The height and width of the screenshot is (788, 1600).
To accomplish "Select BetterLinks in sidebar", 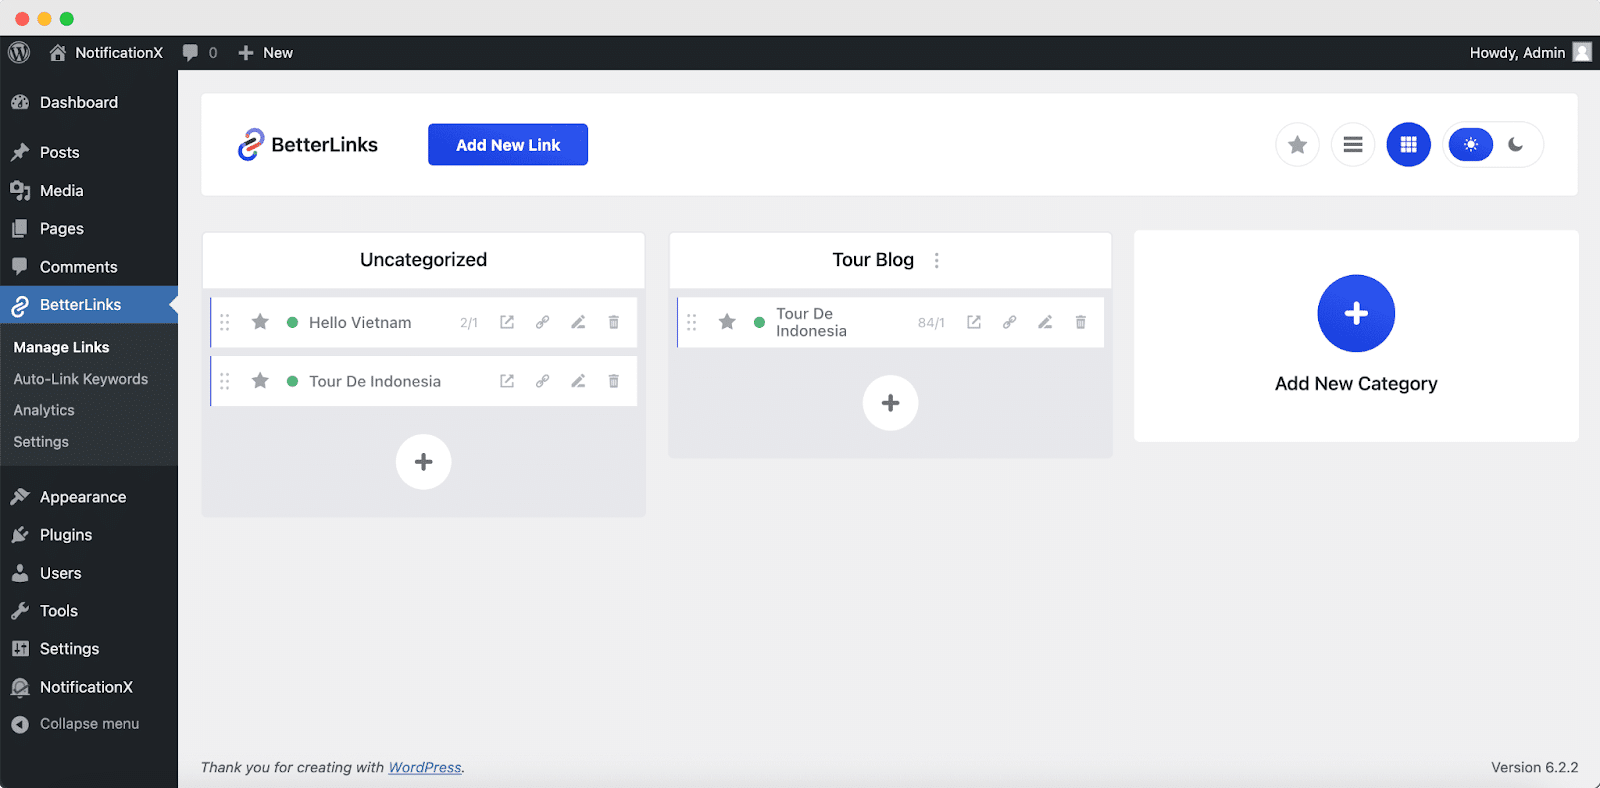I will (89, 305).
